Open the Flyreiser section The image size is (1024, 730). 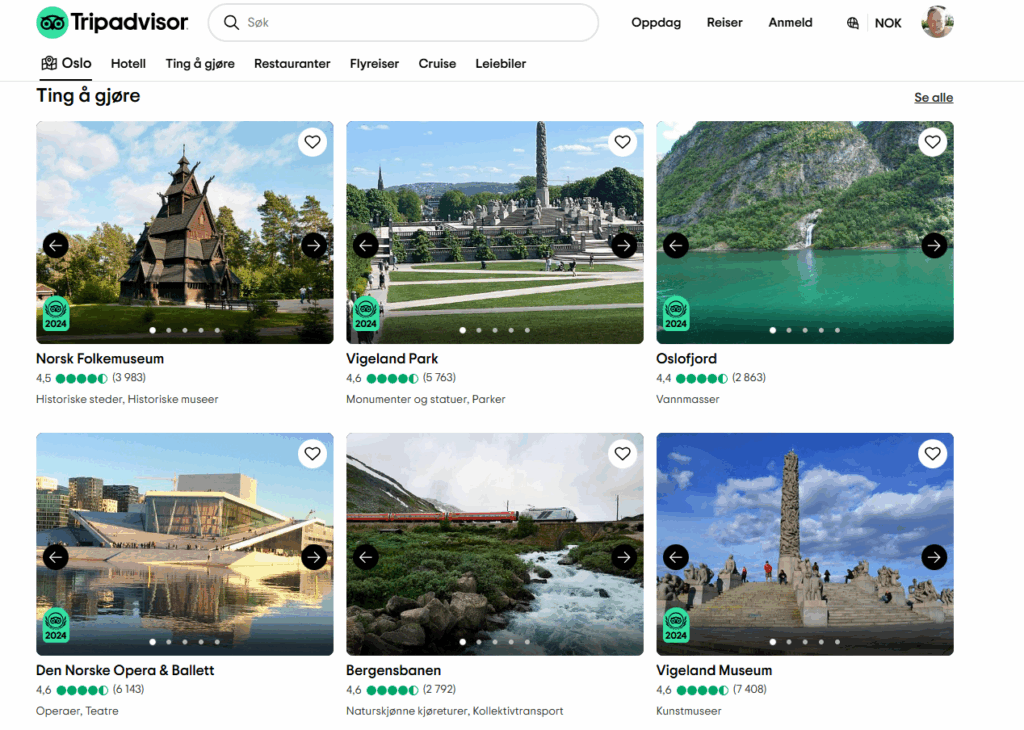[374, 63]
